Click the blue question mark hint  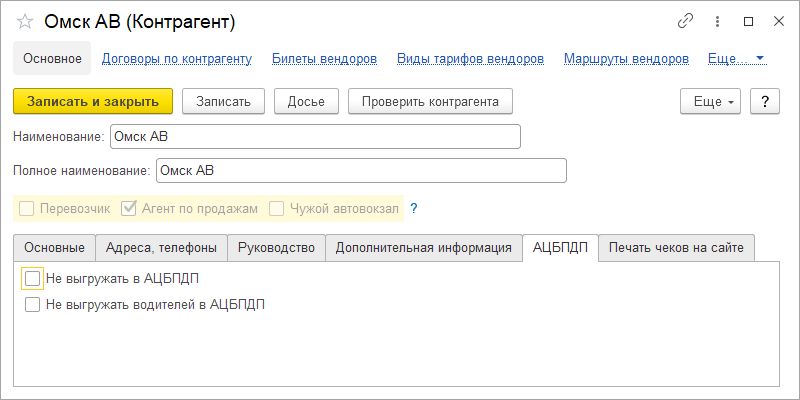tap(413, 208)
